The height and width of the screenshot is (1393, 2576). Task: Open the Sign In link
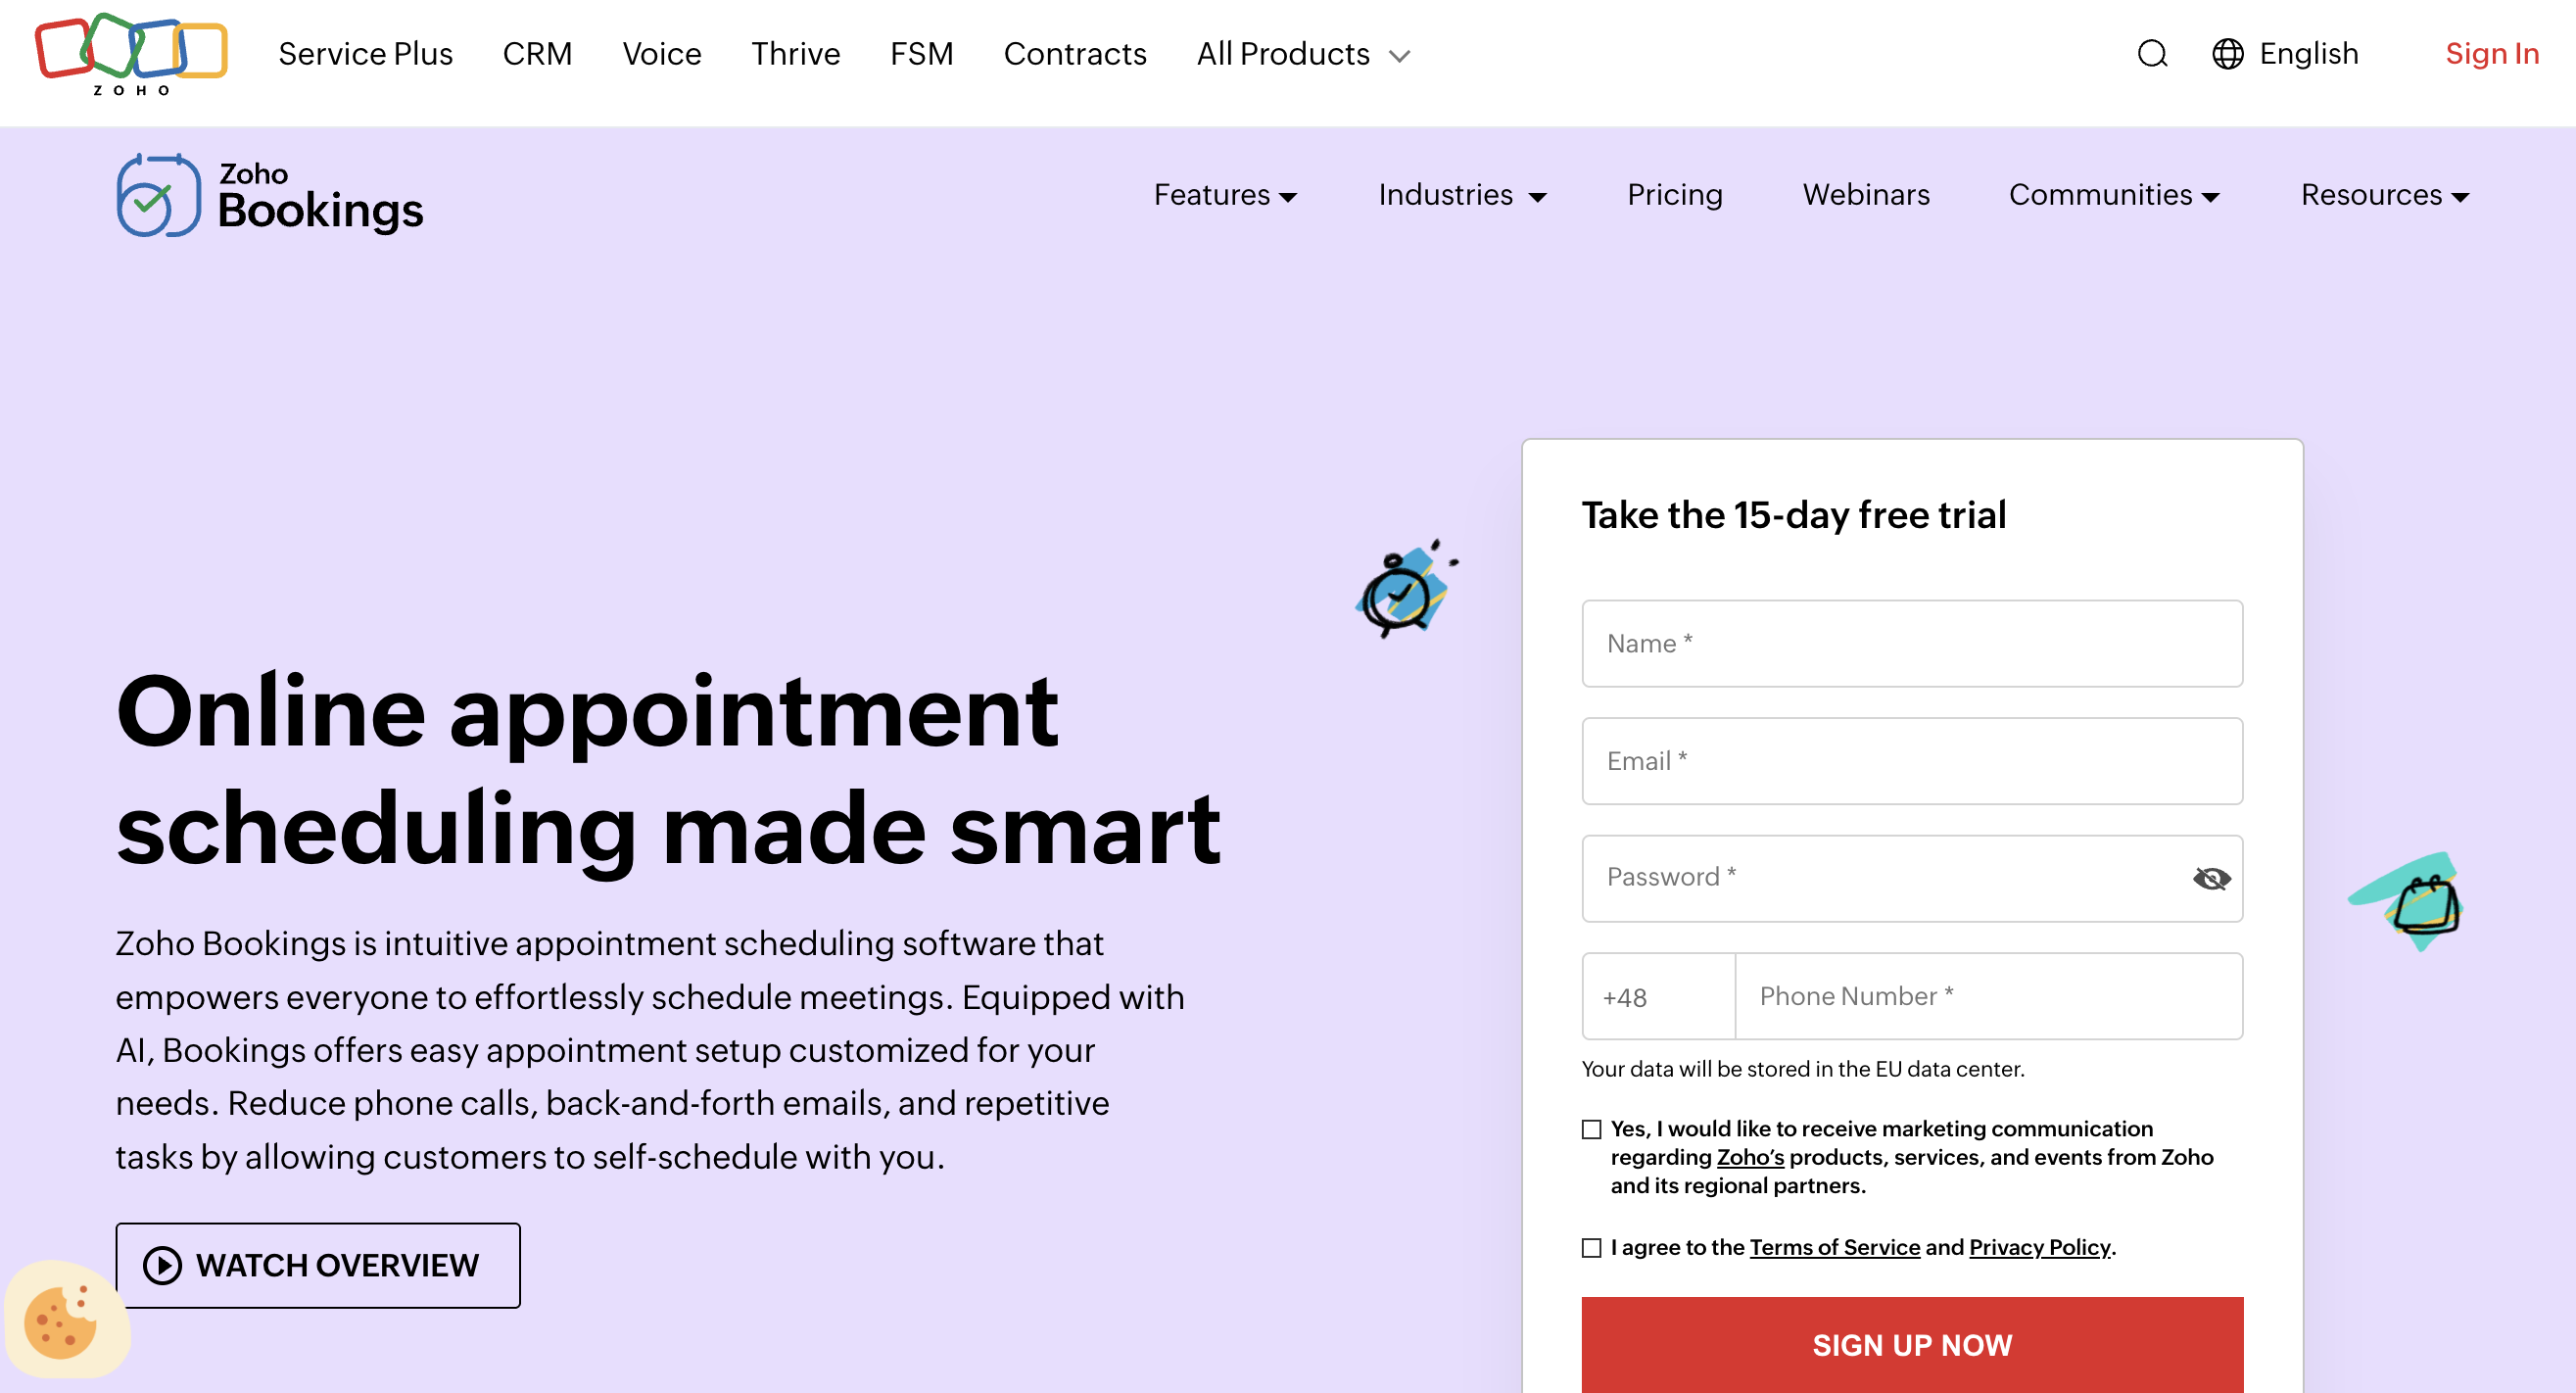[x=2492, y=54]
